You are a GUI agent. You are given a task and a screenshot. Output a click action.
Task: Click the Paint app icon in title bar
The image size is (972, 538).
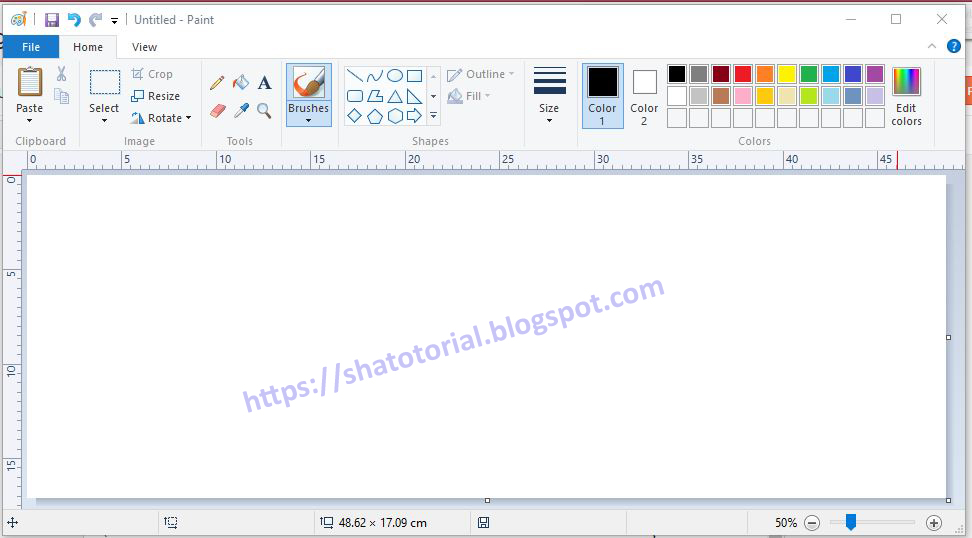[19, 20]
